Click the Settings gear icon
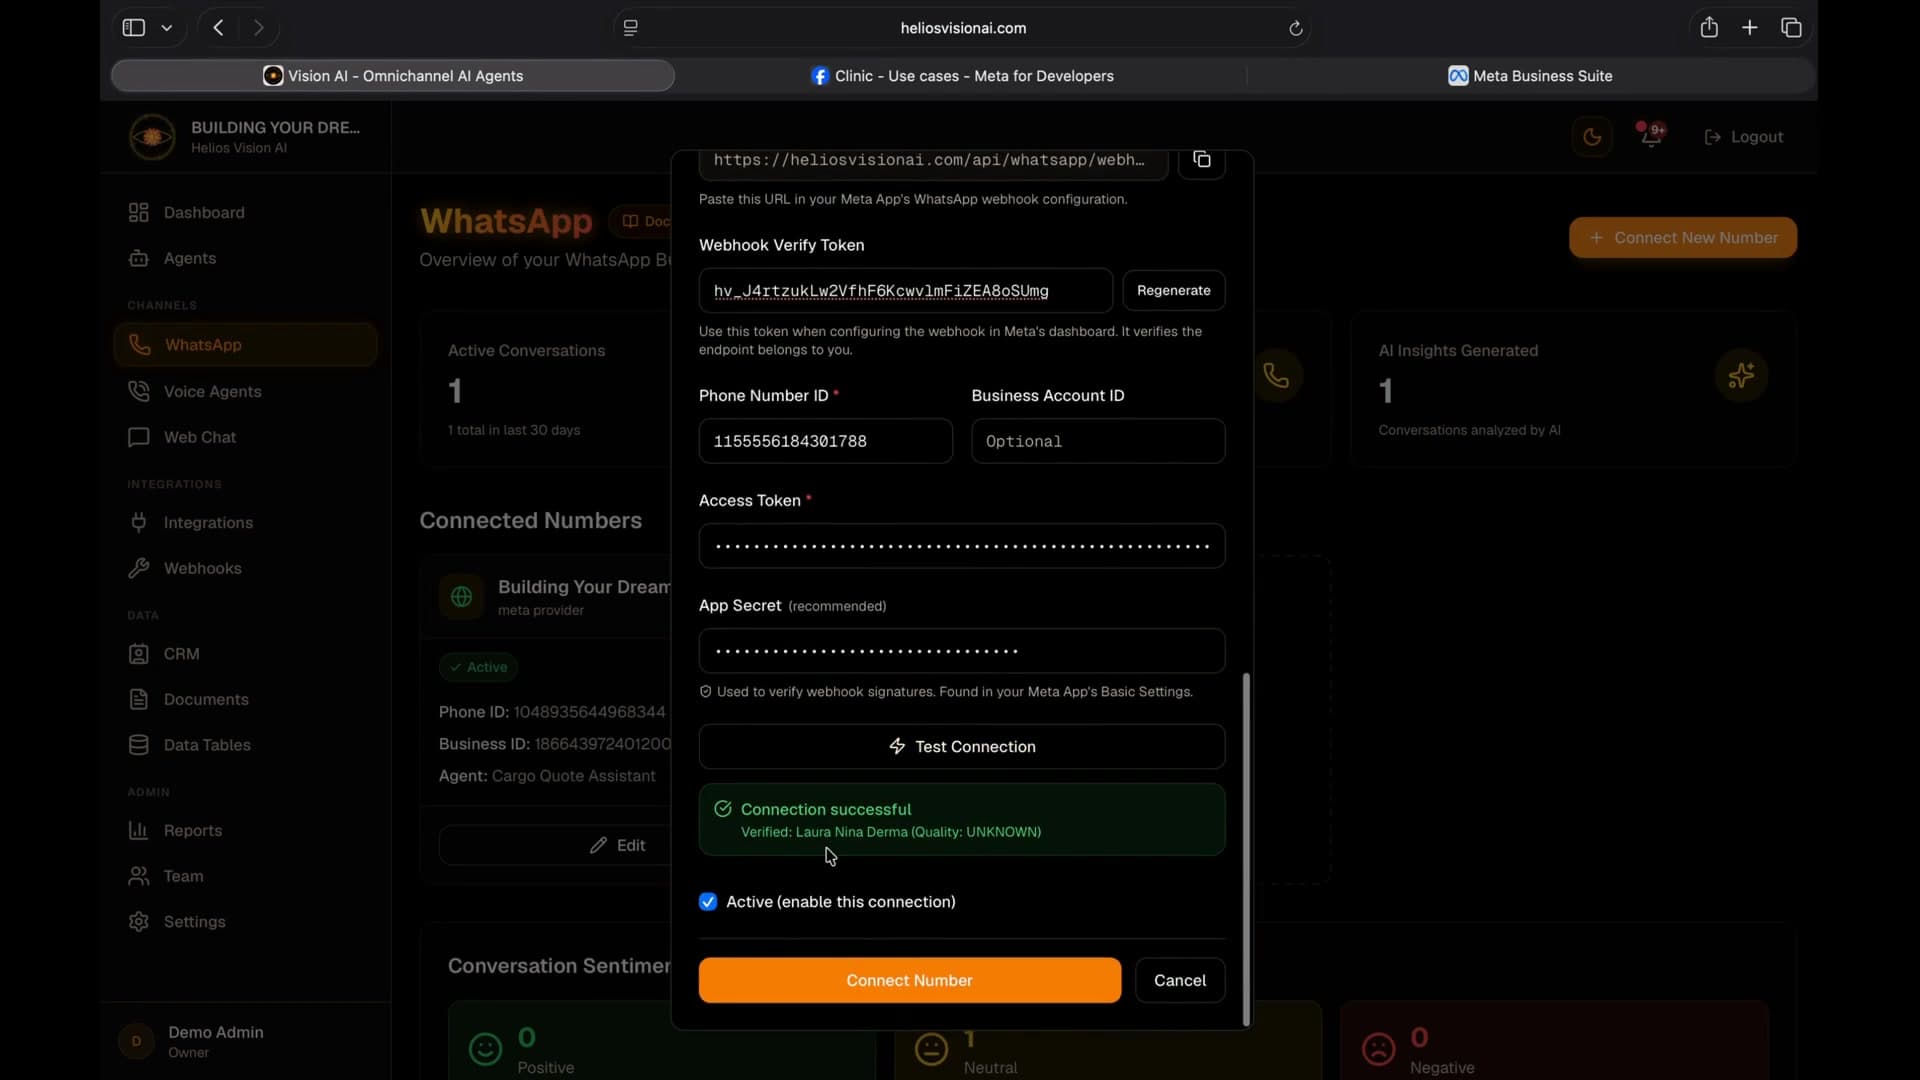 point(139,921)
